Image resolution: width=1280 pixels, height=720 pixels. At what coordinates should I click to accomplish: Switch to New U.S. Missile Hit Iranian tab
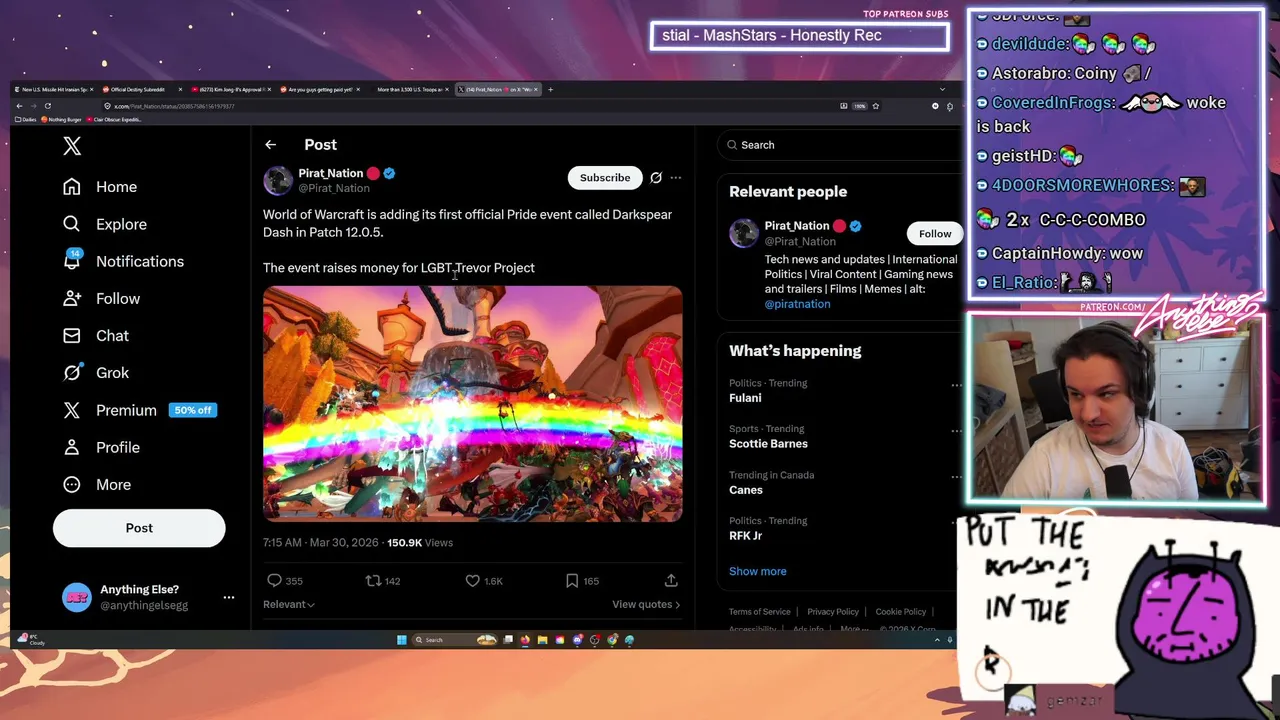click(54, 90)
